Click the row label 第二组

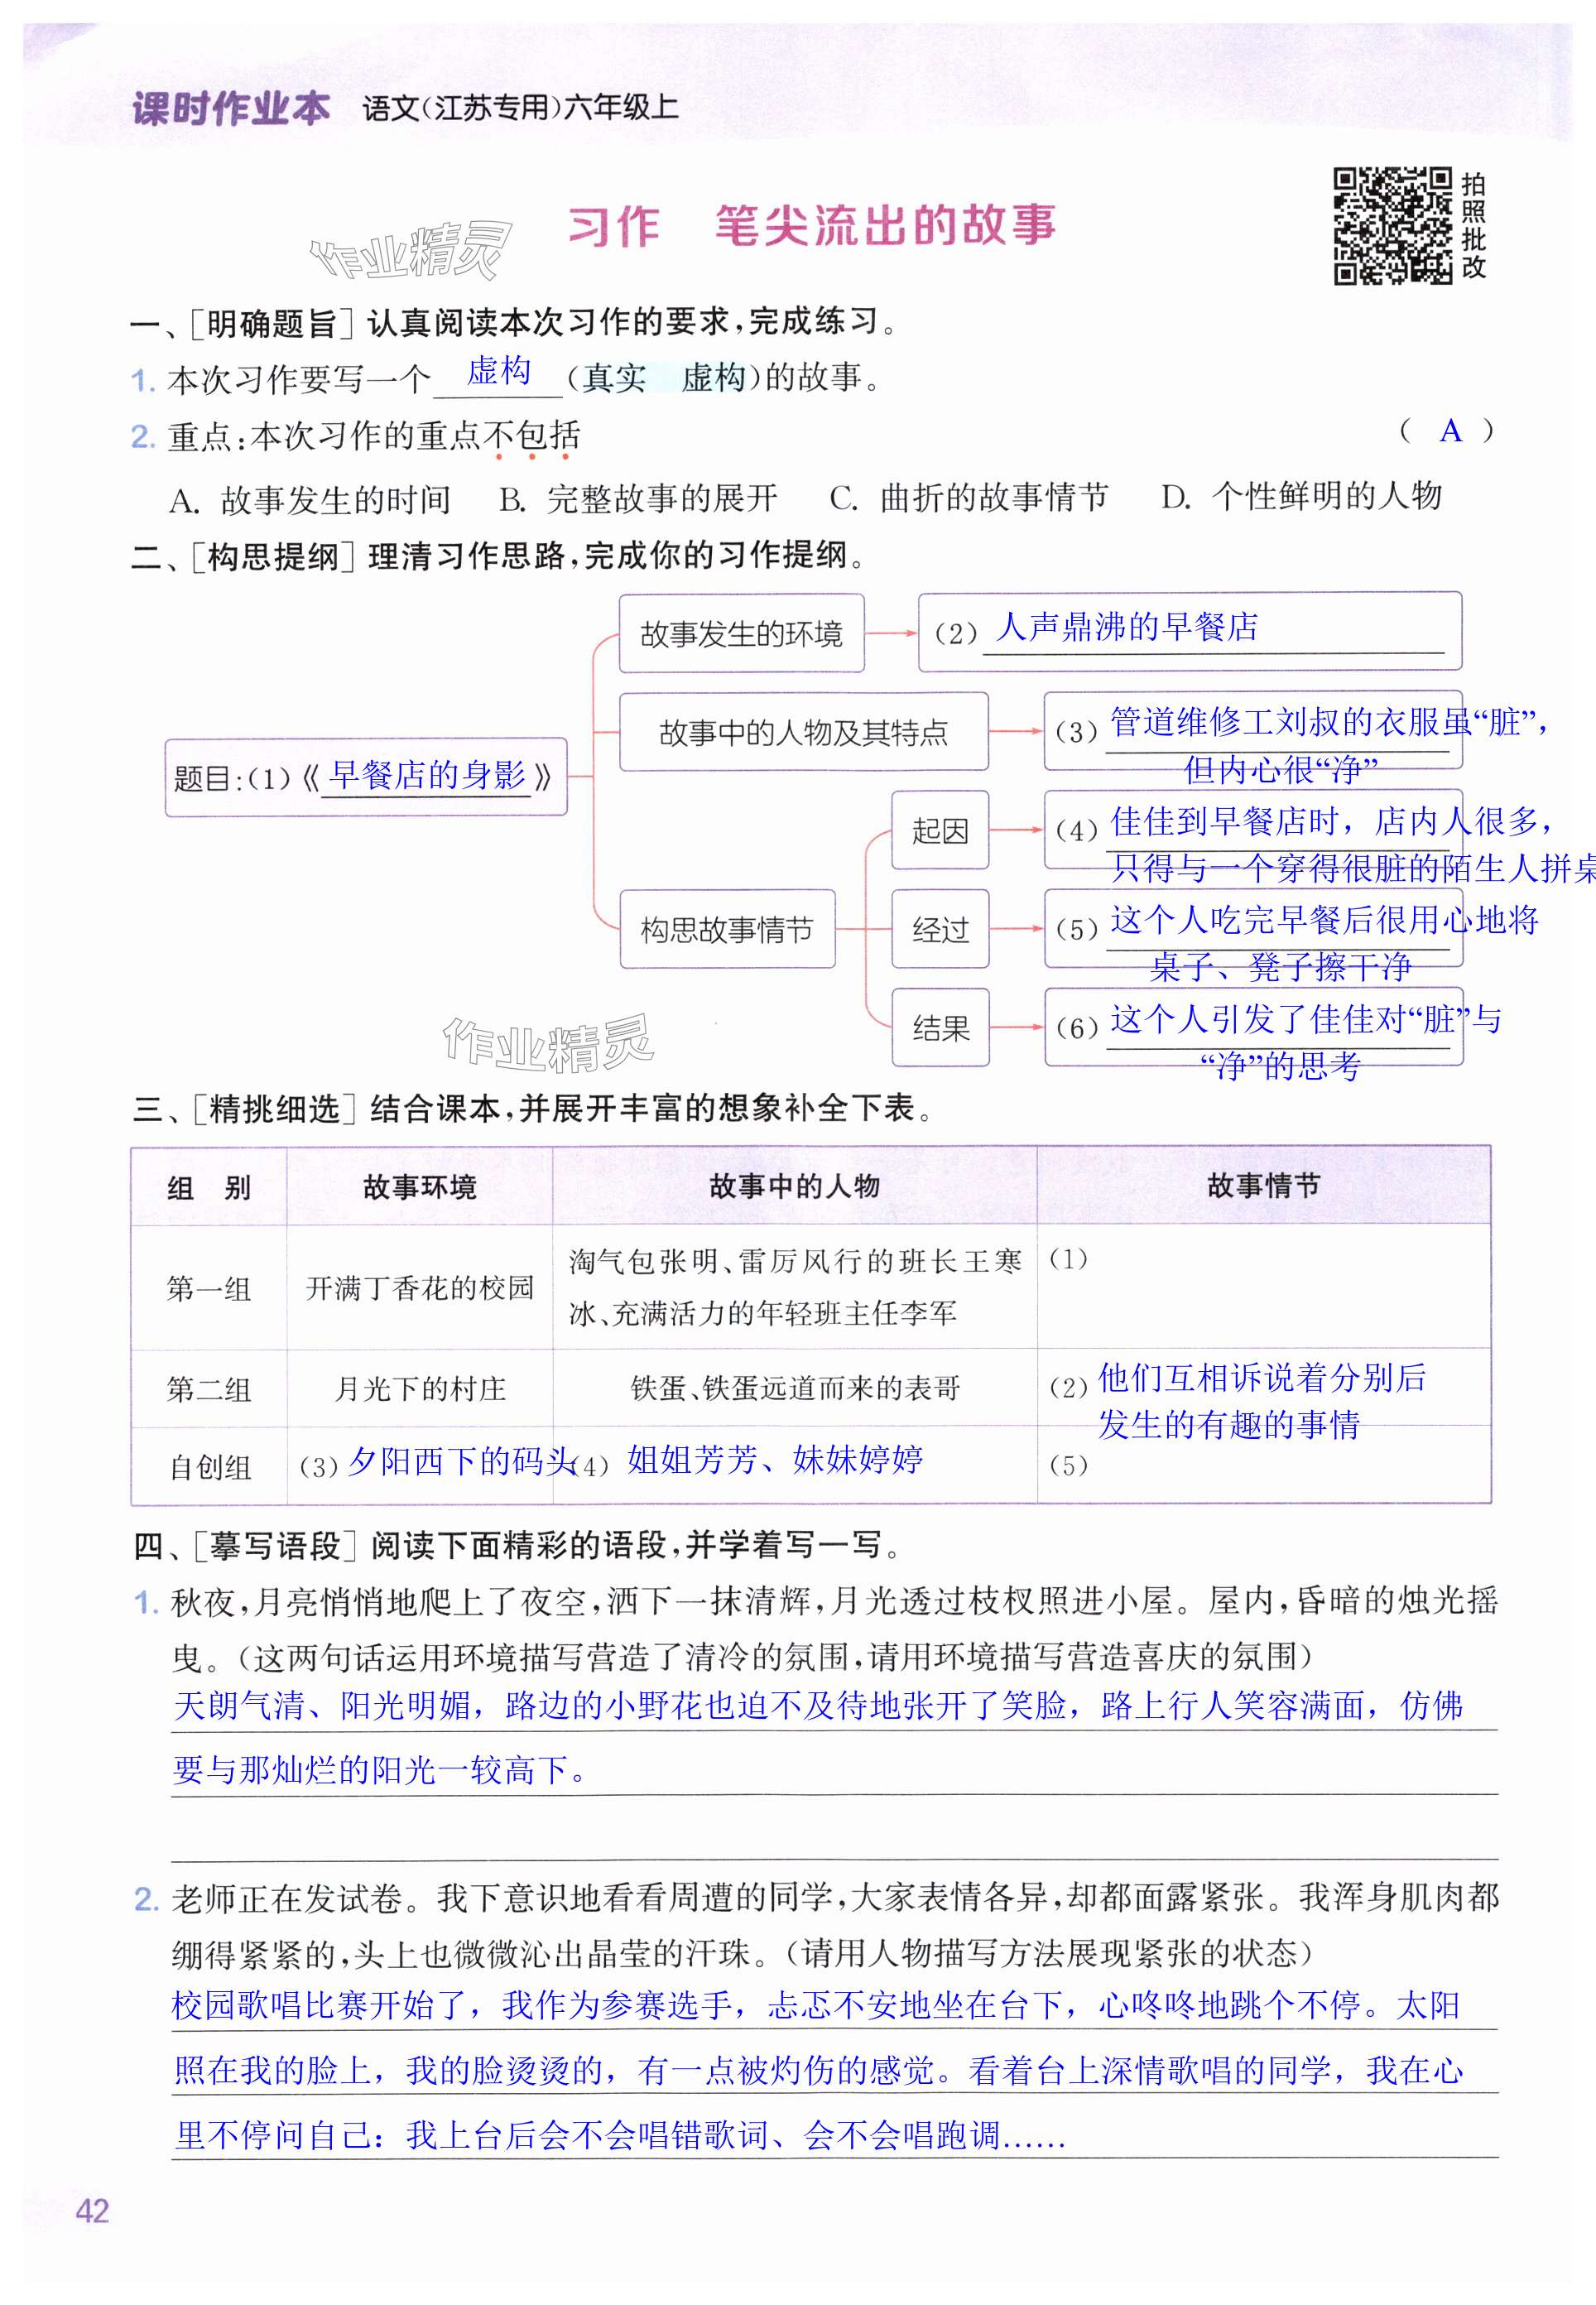[x=209, y=1388]
